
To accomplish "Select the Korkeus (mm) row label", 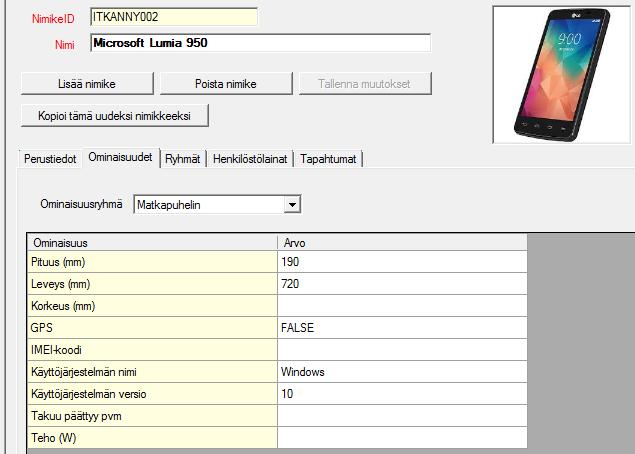I will click(x=152, y=306).
